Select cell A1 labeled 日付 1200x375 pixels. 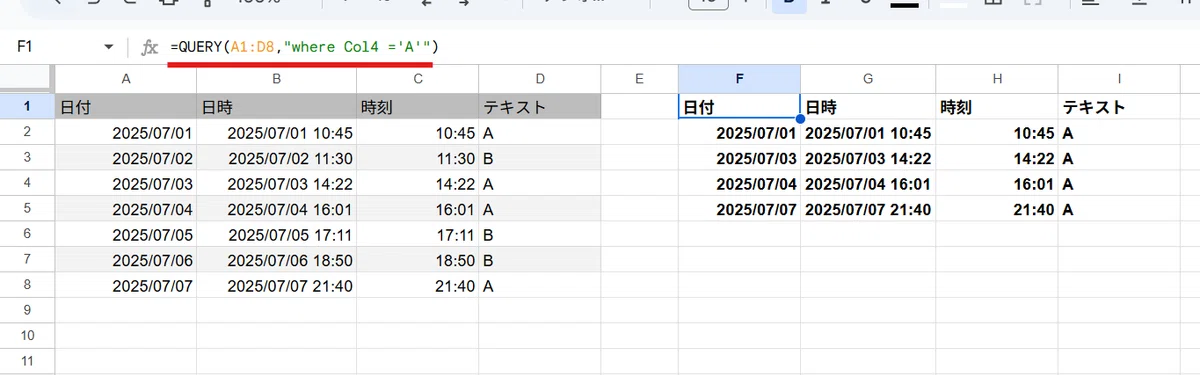[x=126, y=107]
